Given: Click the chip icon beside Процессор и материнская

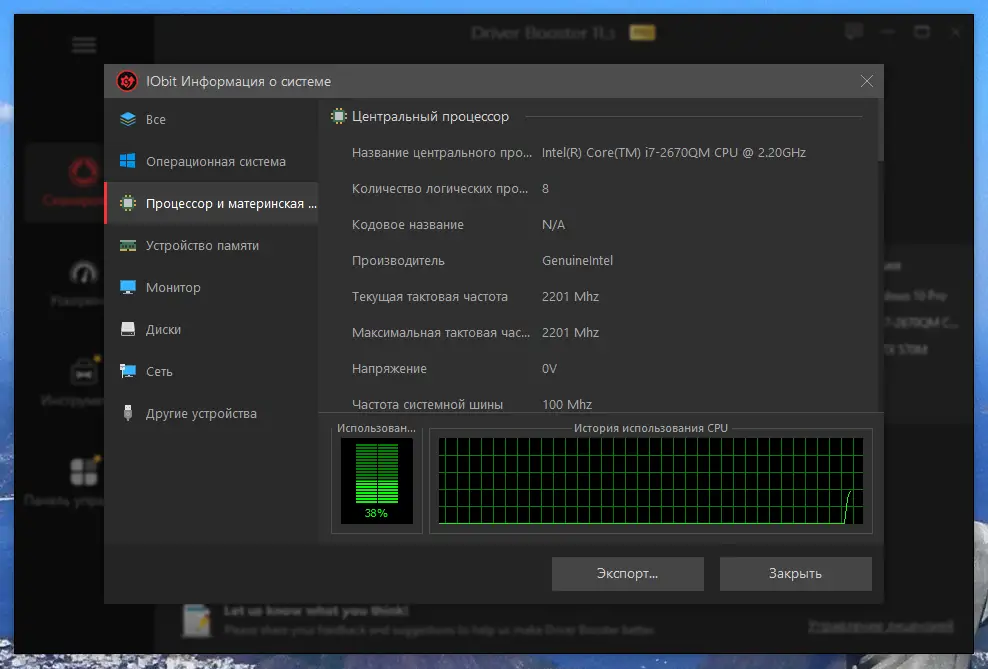Looking at the screenshot, I should point(128,203).
